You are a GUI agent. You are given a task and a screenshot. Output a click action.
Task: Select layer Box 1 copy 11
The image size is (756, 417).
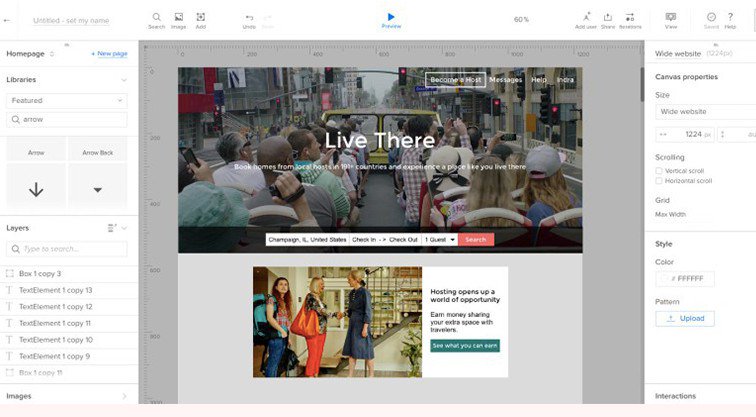(69, 373)
